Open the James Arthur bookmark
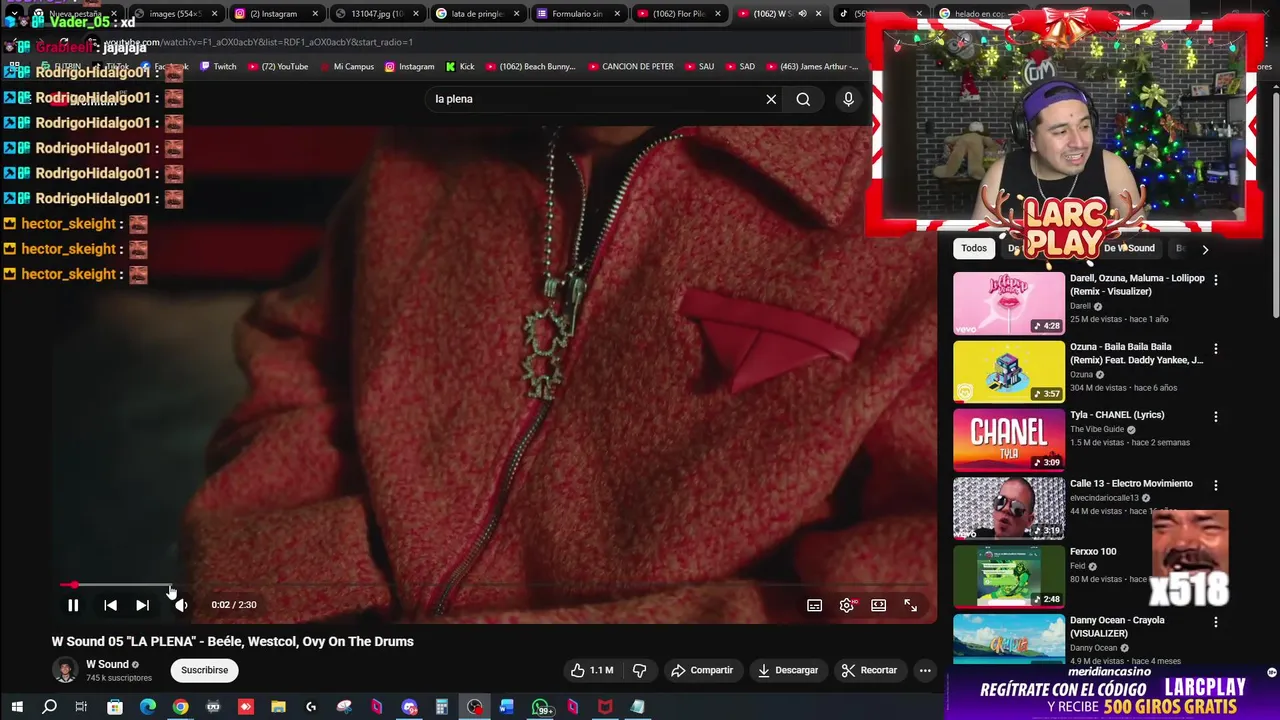Image resolution: width=1280 pixels, height=720 pixels. [812, 66]
